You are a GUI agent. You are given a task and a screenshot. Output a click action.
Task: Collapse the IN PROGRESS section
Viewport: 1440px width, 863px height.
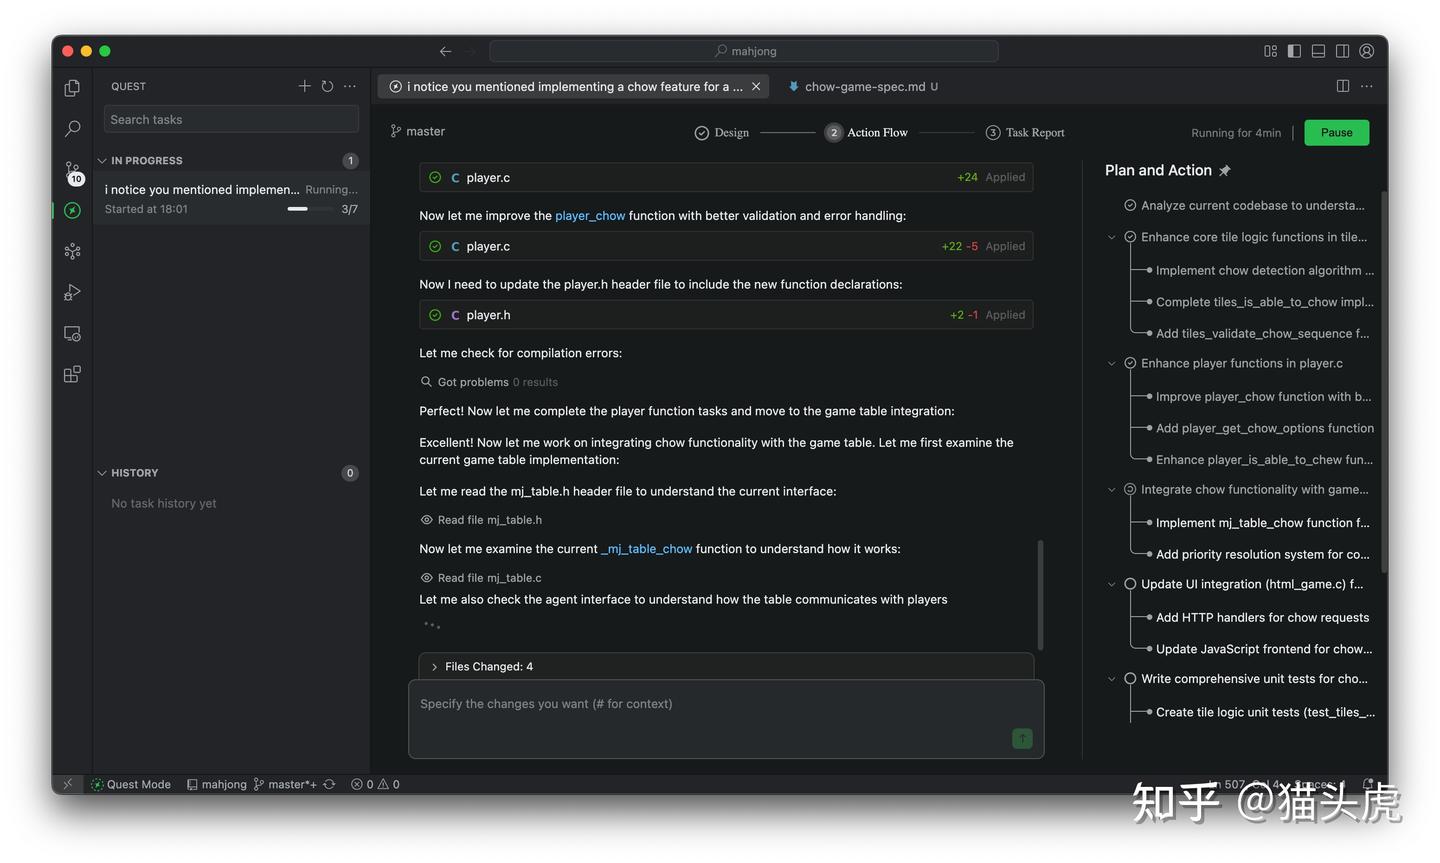[x=102, y=161]
